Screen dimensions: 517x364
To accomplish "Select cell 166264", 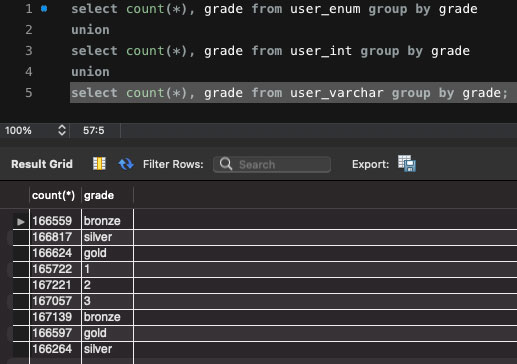I will click(x=55, y=349).
